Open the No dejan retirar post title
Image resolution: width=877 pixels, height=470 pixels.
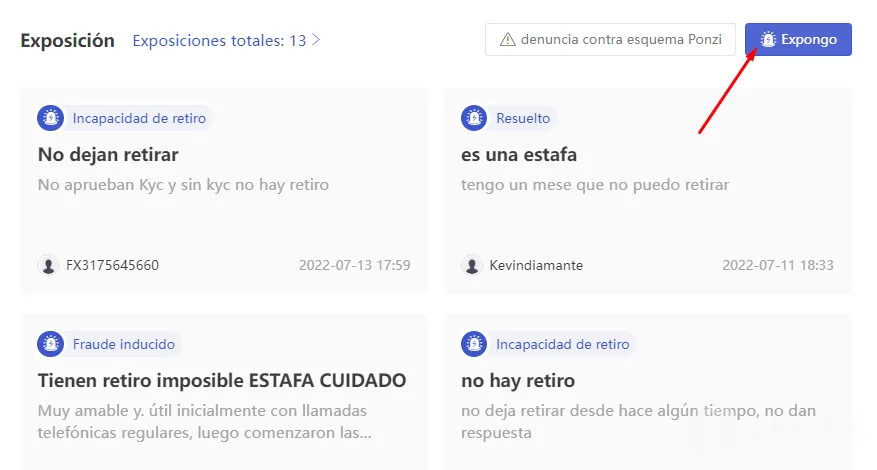coord(108,154)
